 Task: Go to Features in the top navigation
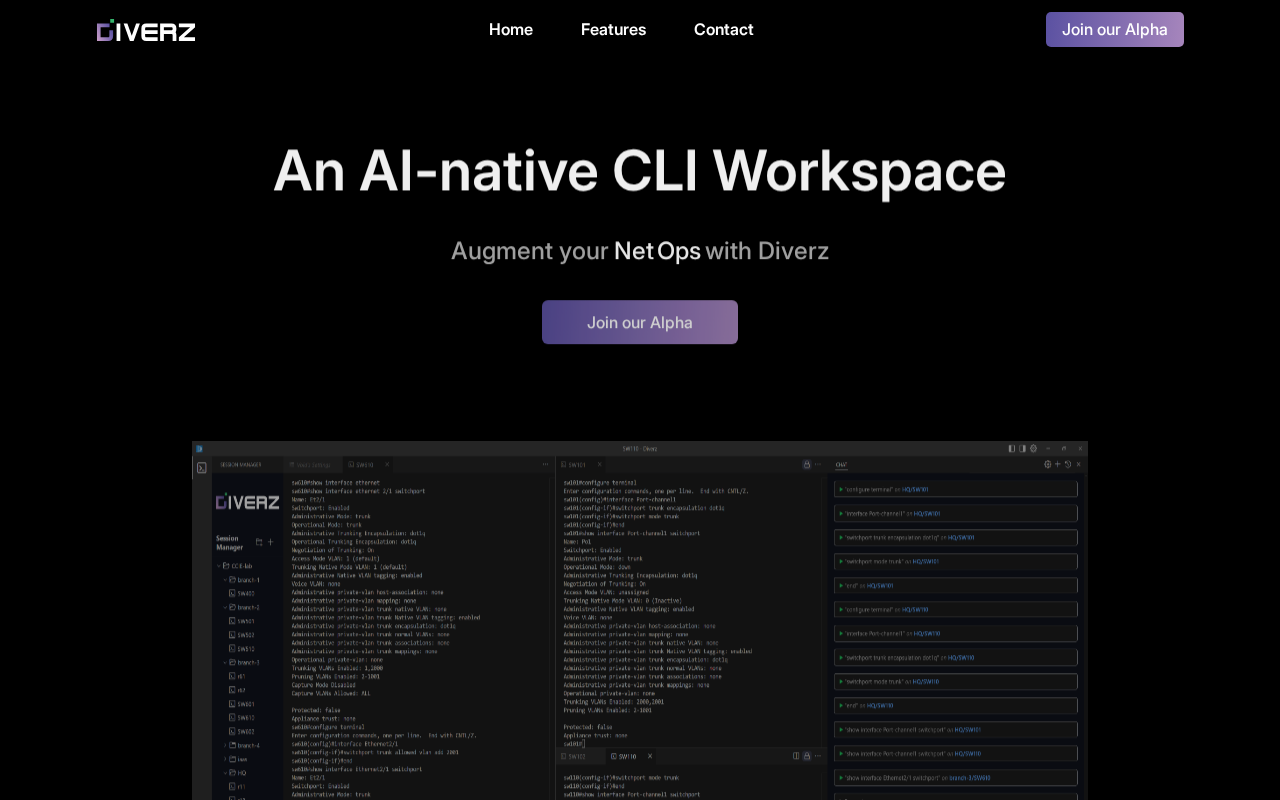(613, 30)
